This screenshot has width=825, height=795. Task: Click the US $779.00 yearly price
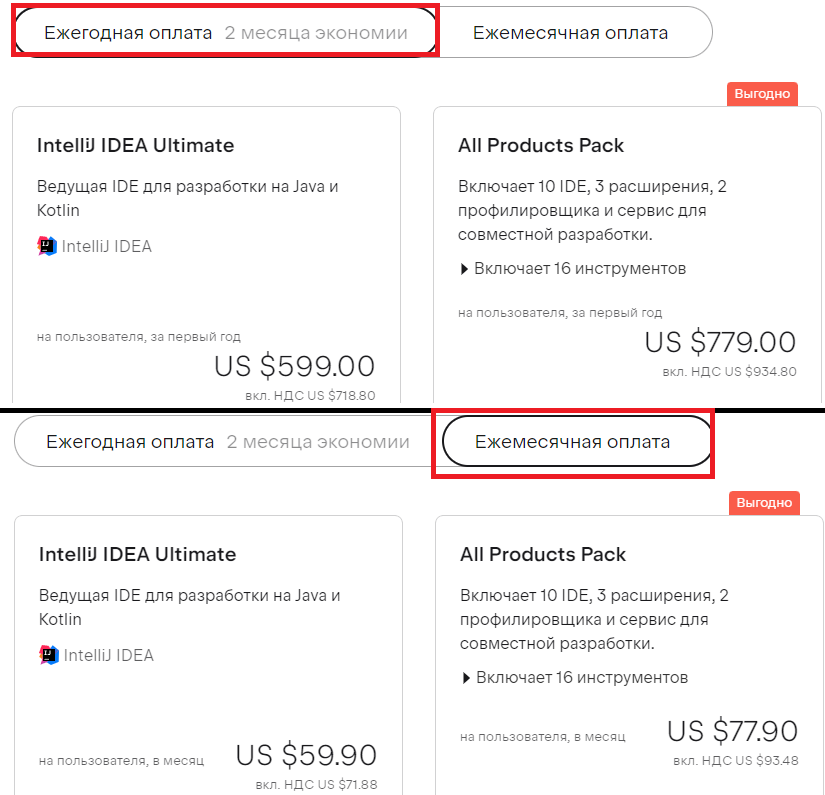point(720,342)
